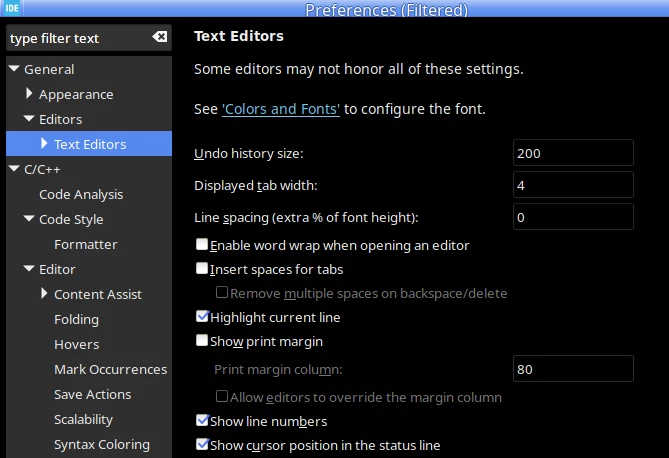This screenshot has width=669, height=458.
Task: Select the Syntax Coloring preferences page
Action: pyautogui.click(x=102, y=445)
